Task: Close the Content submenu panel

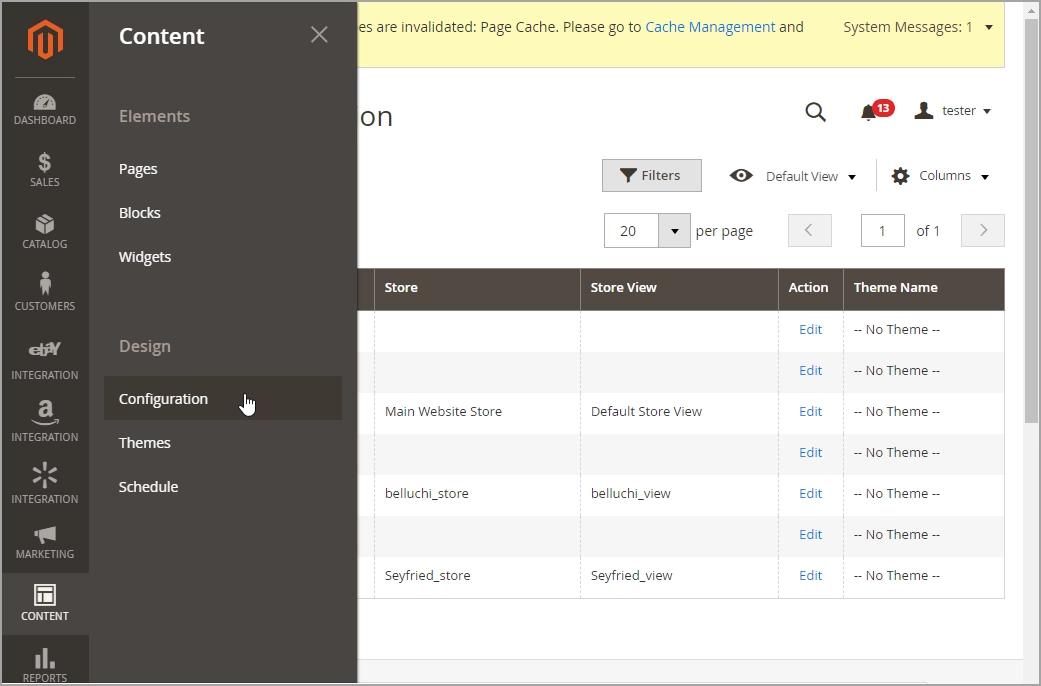Action: coord(319,35)
